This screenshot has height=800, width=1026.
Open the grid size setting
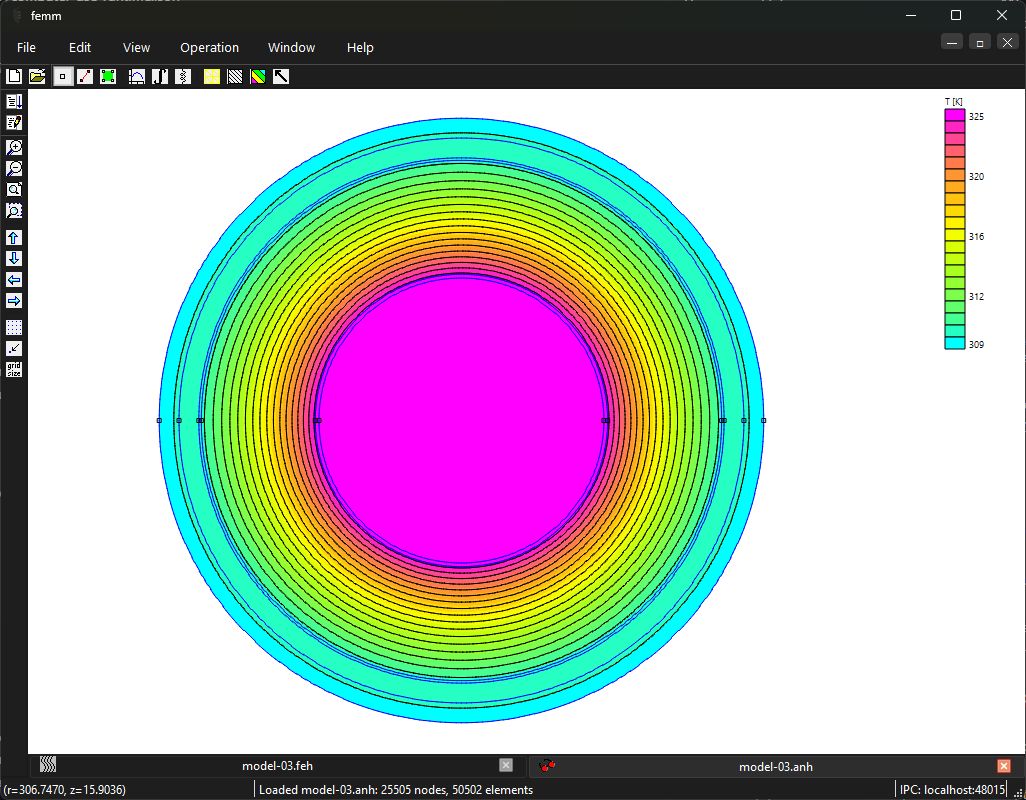point(14,369)
